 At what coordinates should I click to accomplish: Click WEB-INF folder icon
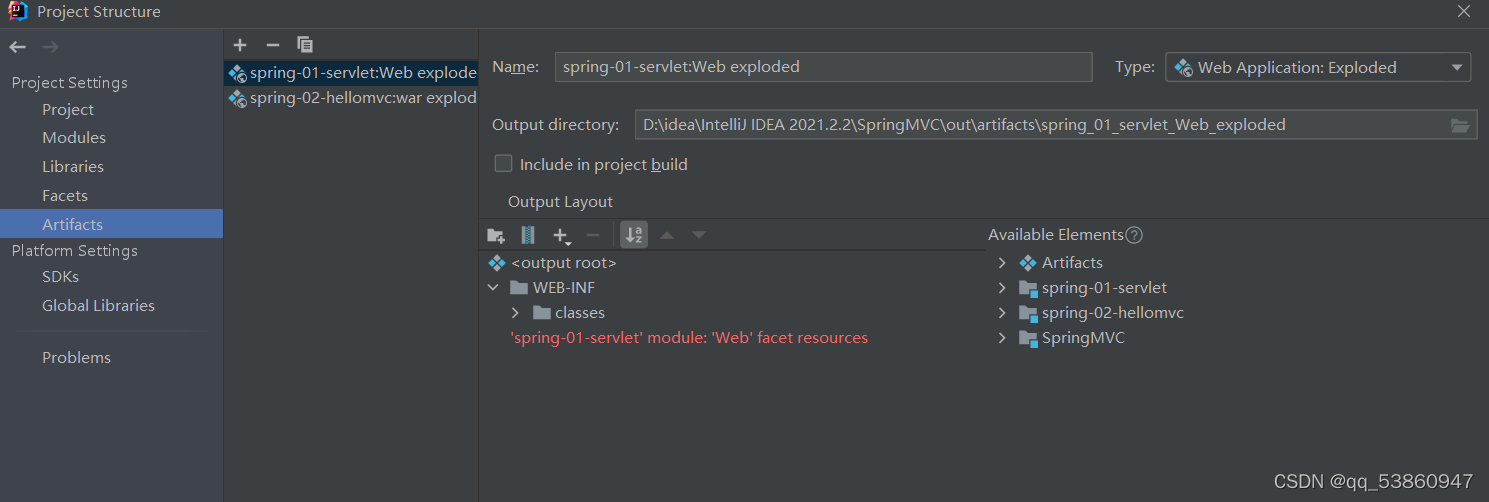[x=518, y=288]
